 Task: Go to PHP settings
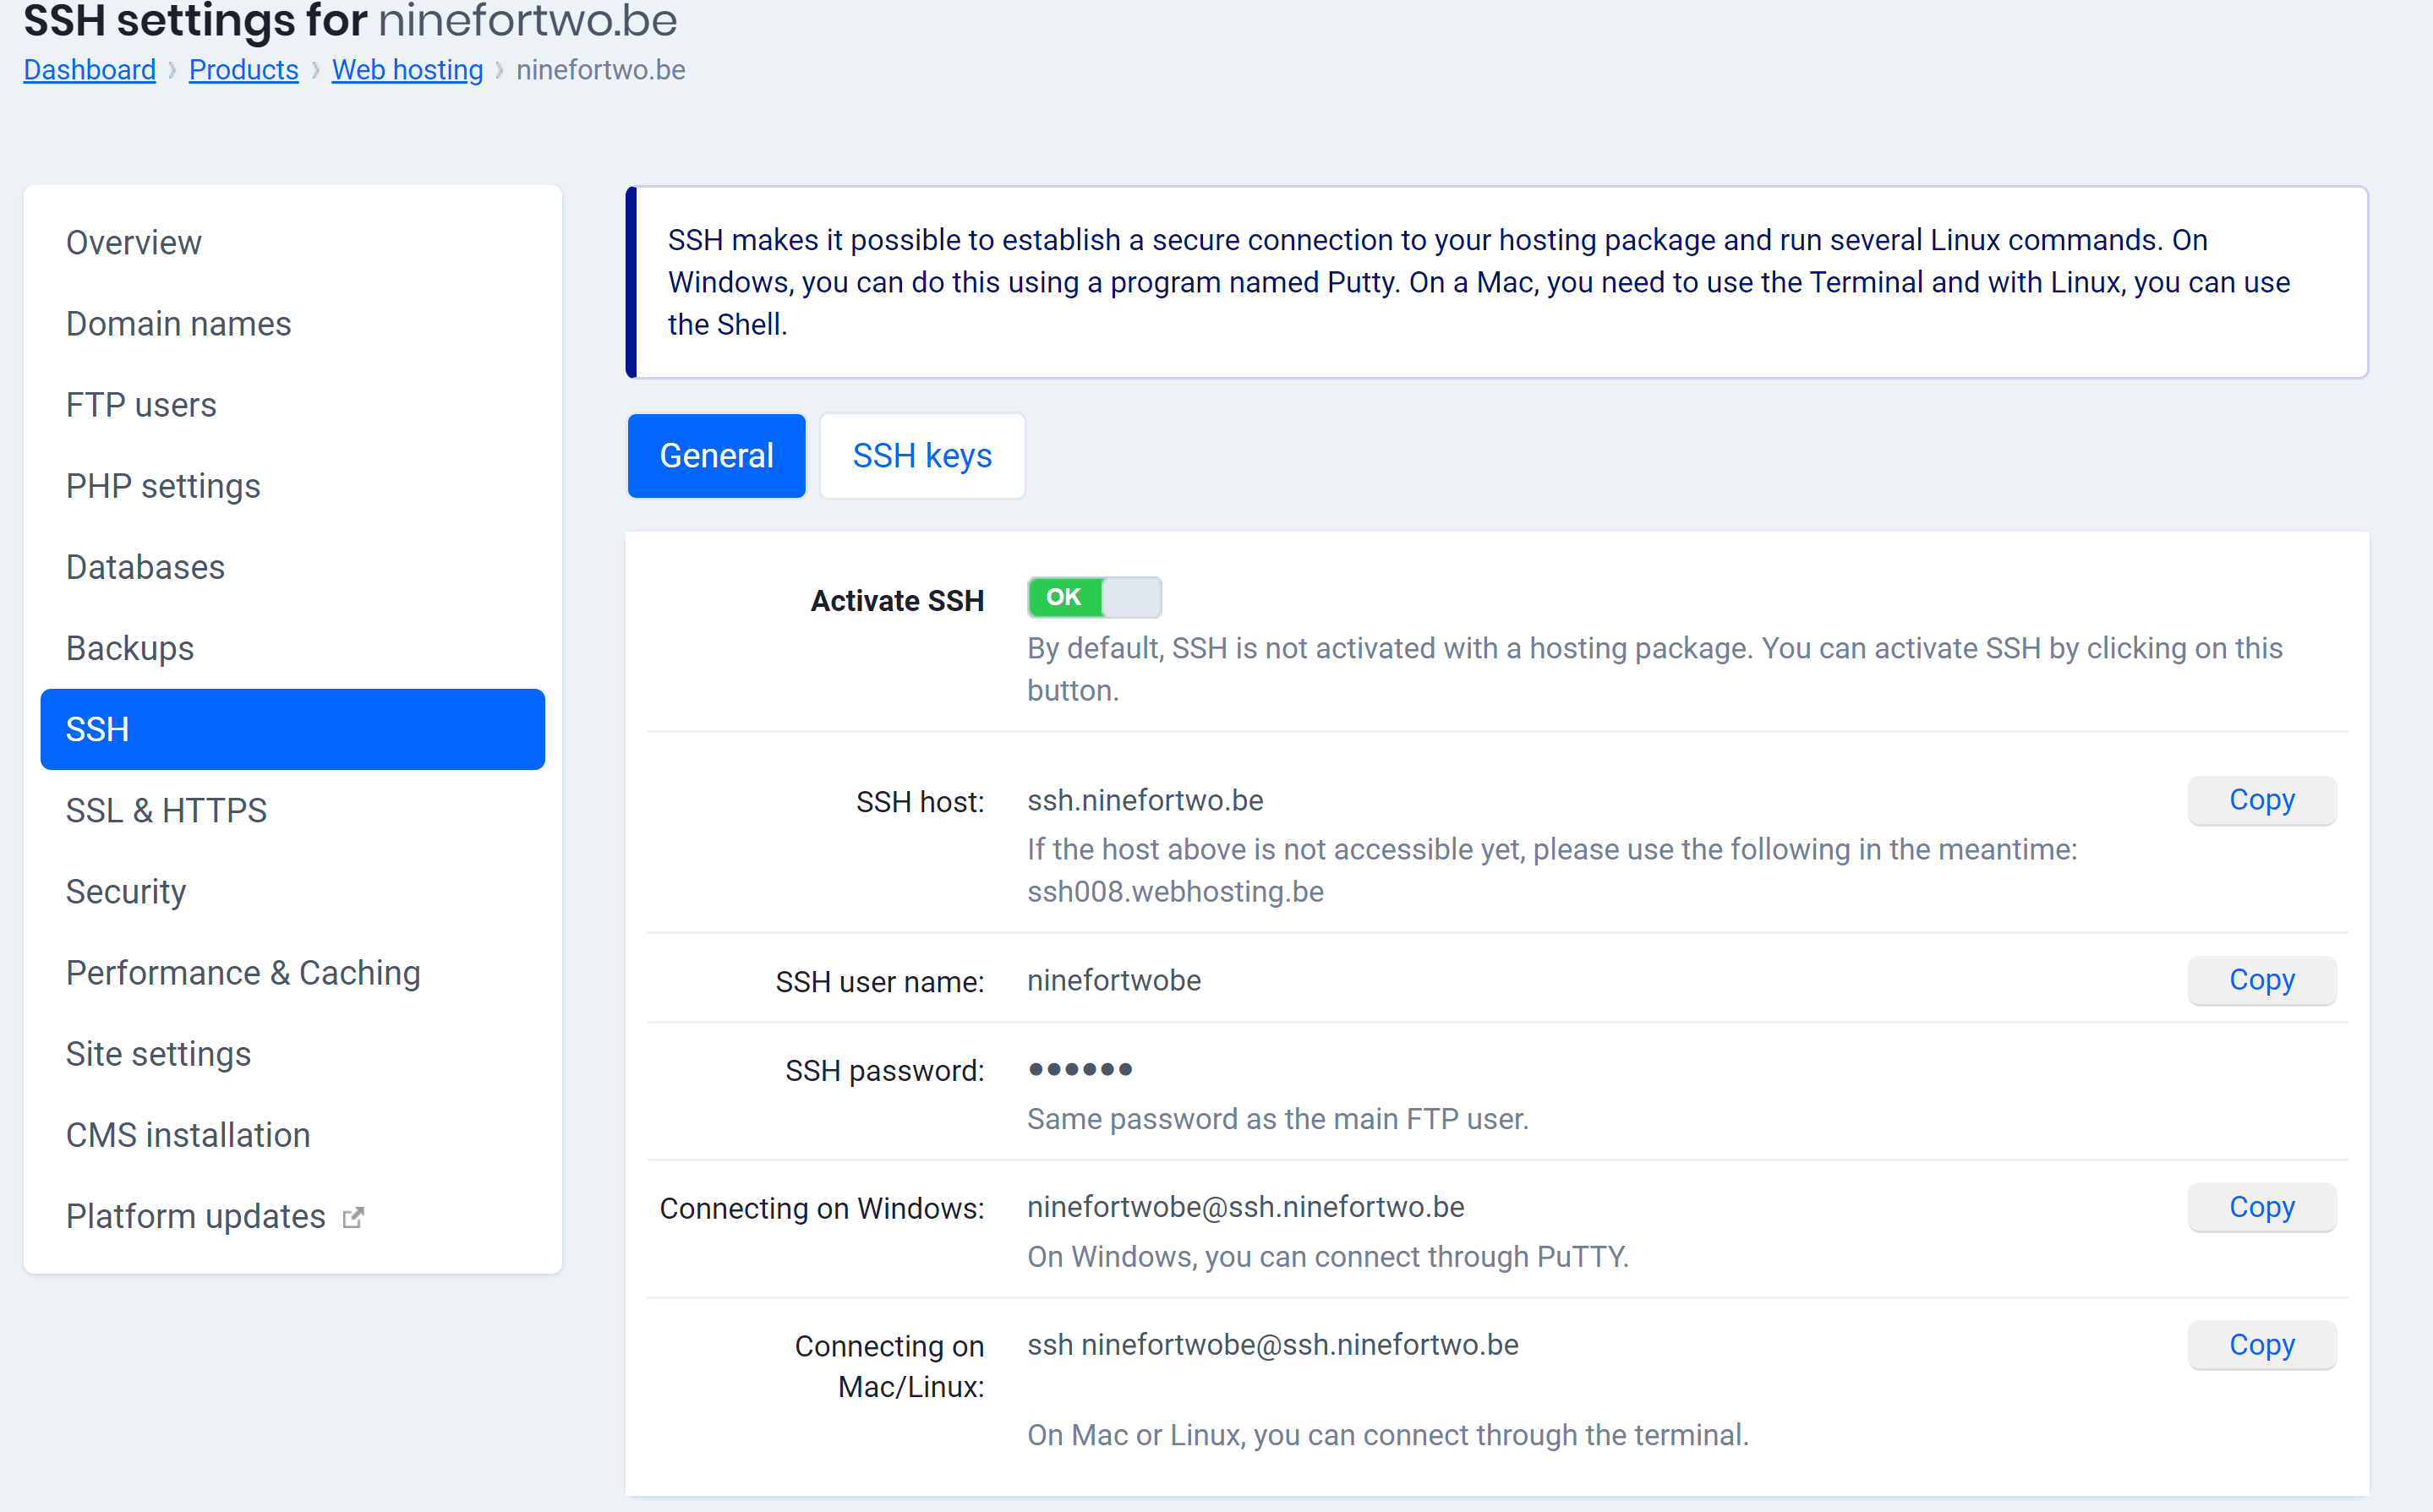coord(163,486)
